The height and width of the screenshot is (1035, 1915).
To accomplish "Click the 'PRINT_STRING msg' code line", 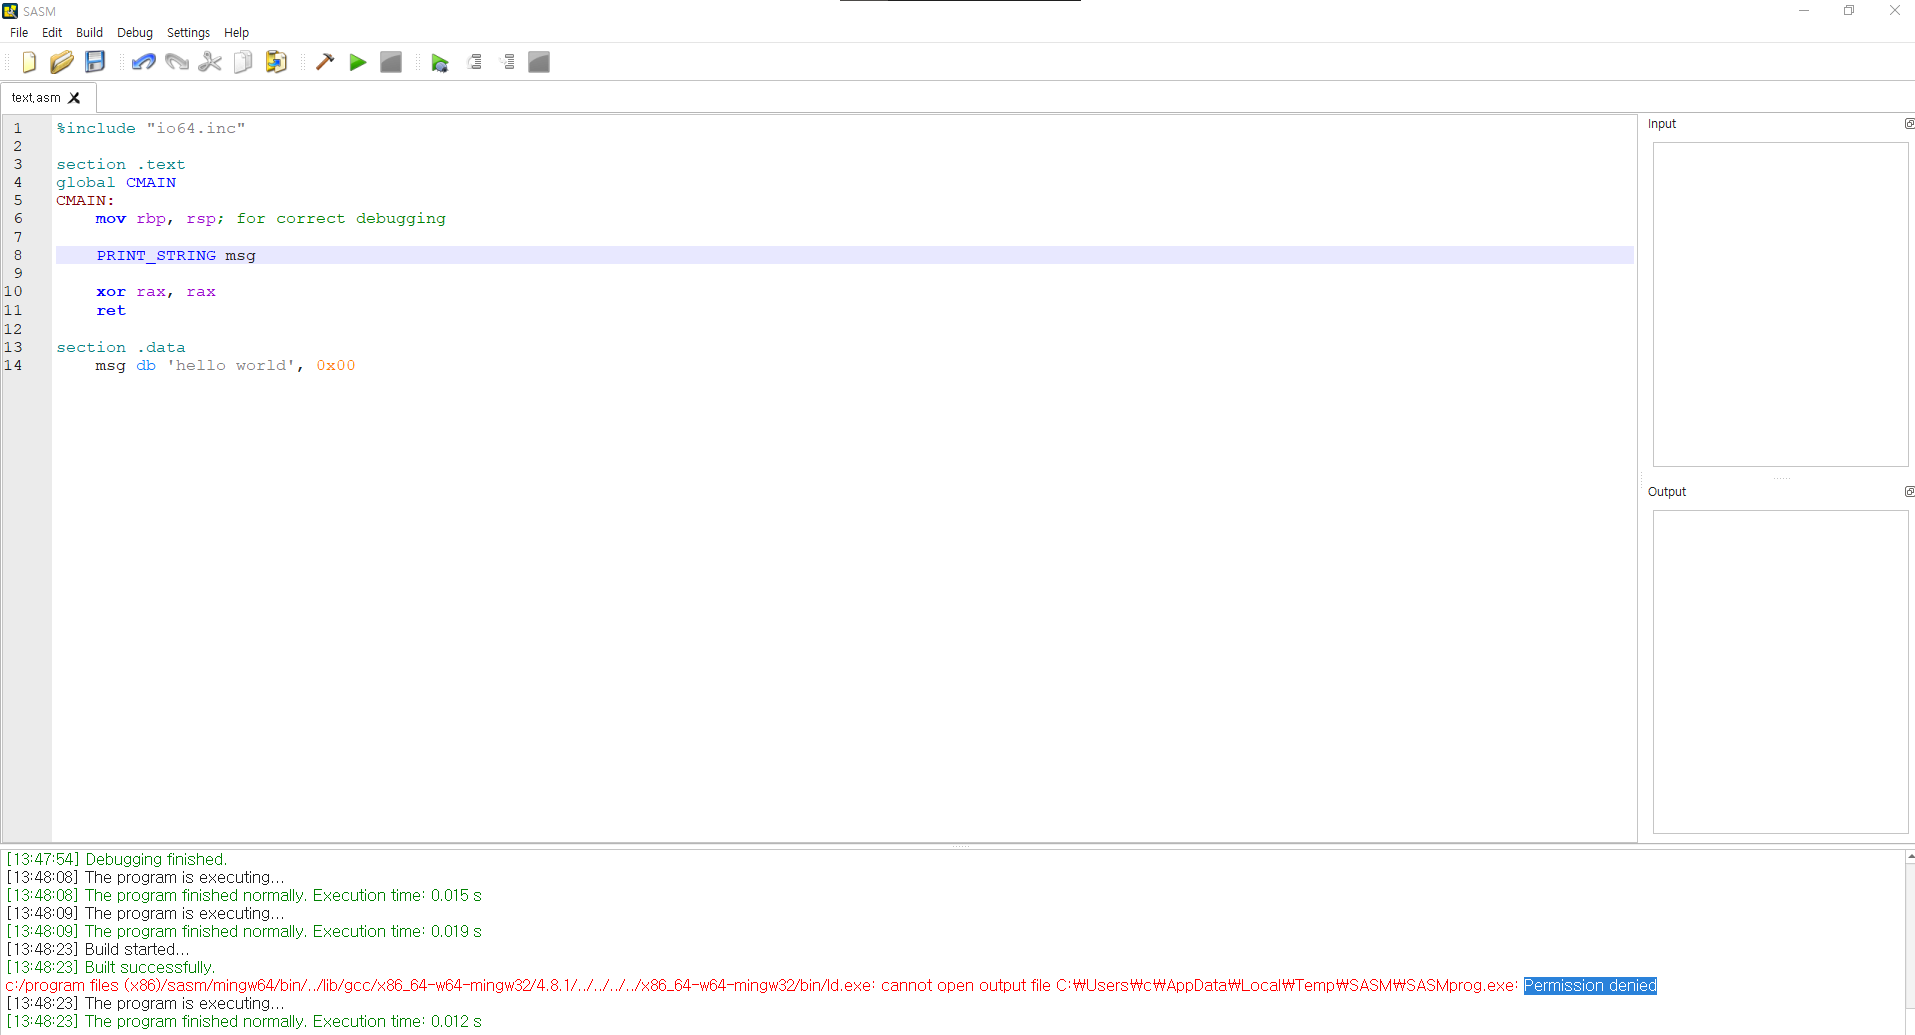I will (x=176, y=256).
